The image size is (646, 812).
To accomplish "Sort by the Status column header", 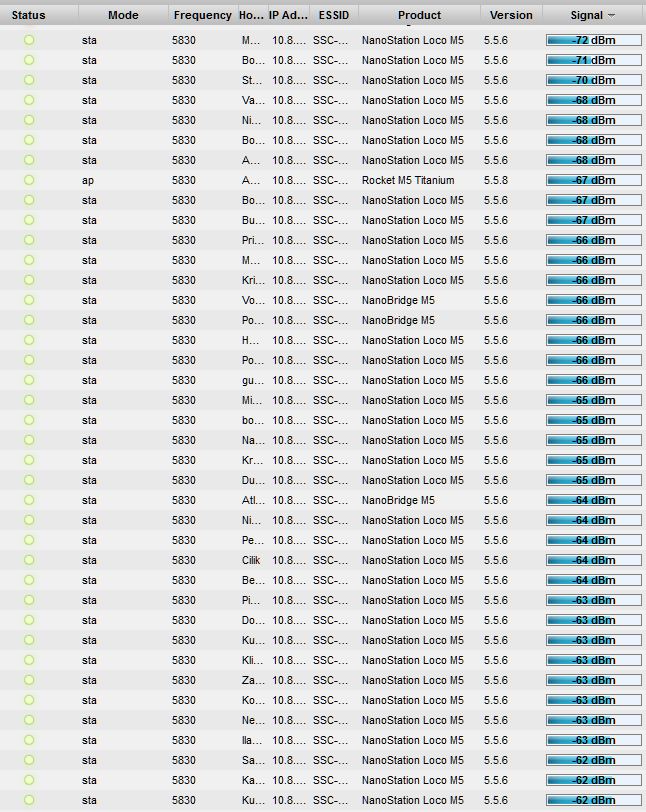I will [28, 16].
